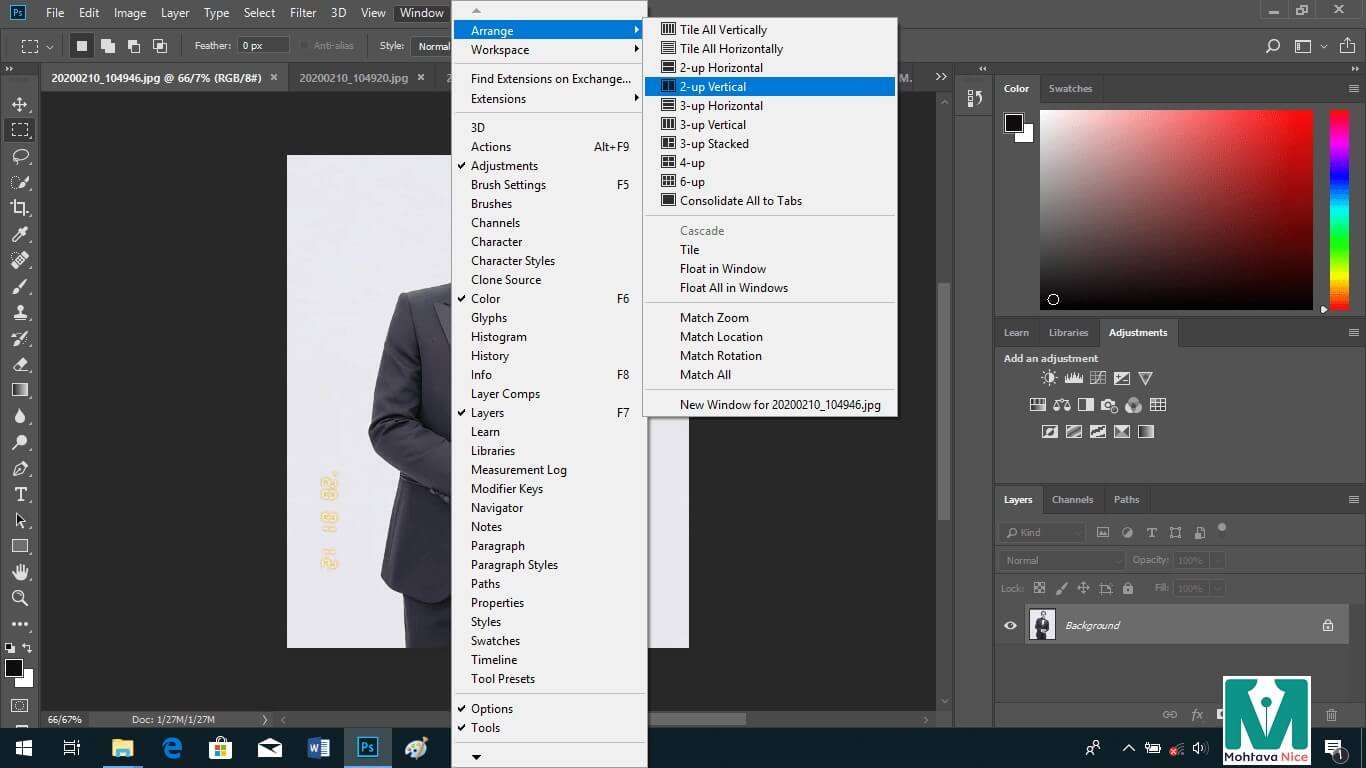Select the Brush tool
This screenshot has height=768, width=1366.
20,286
